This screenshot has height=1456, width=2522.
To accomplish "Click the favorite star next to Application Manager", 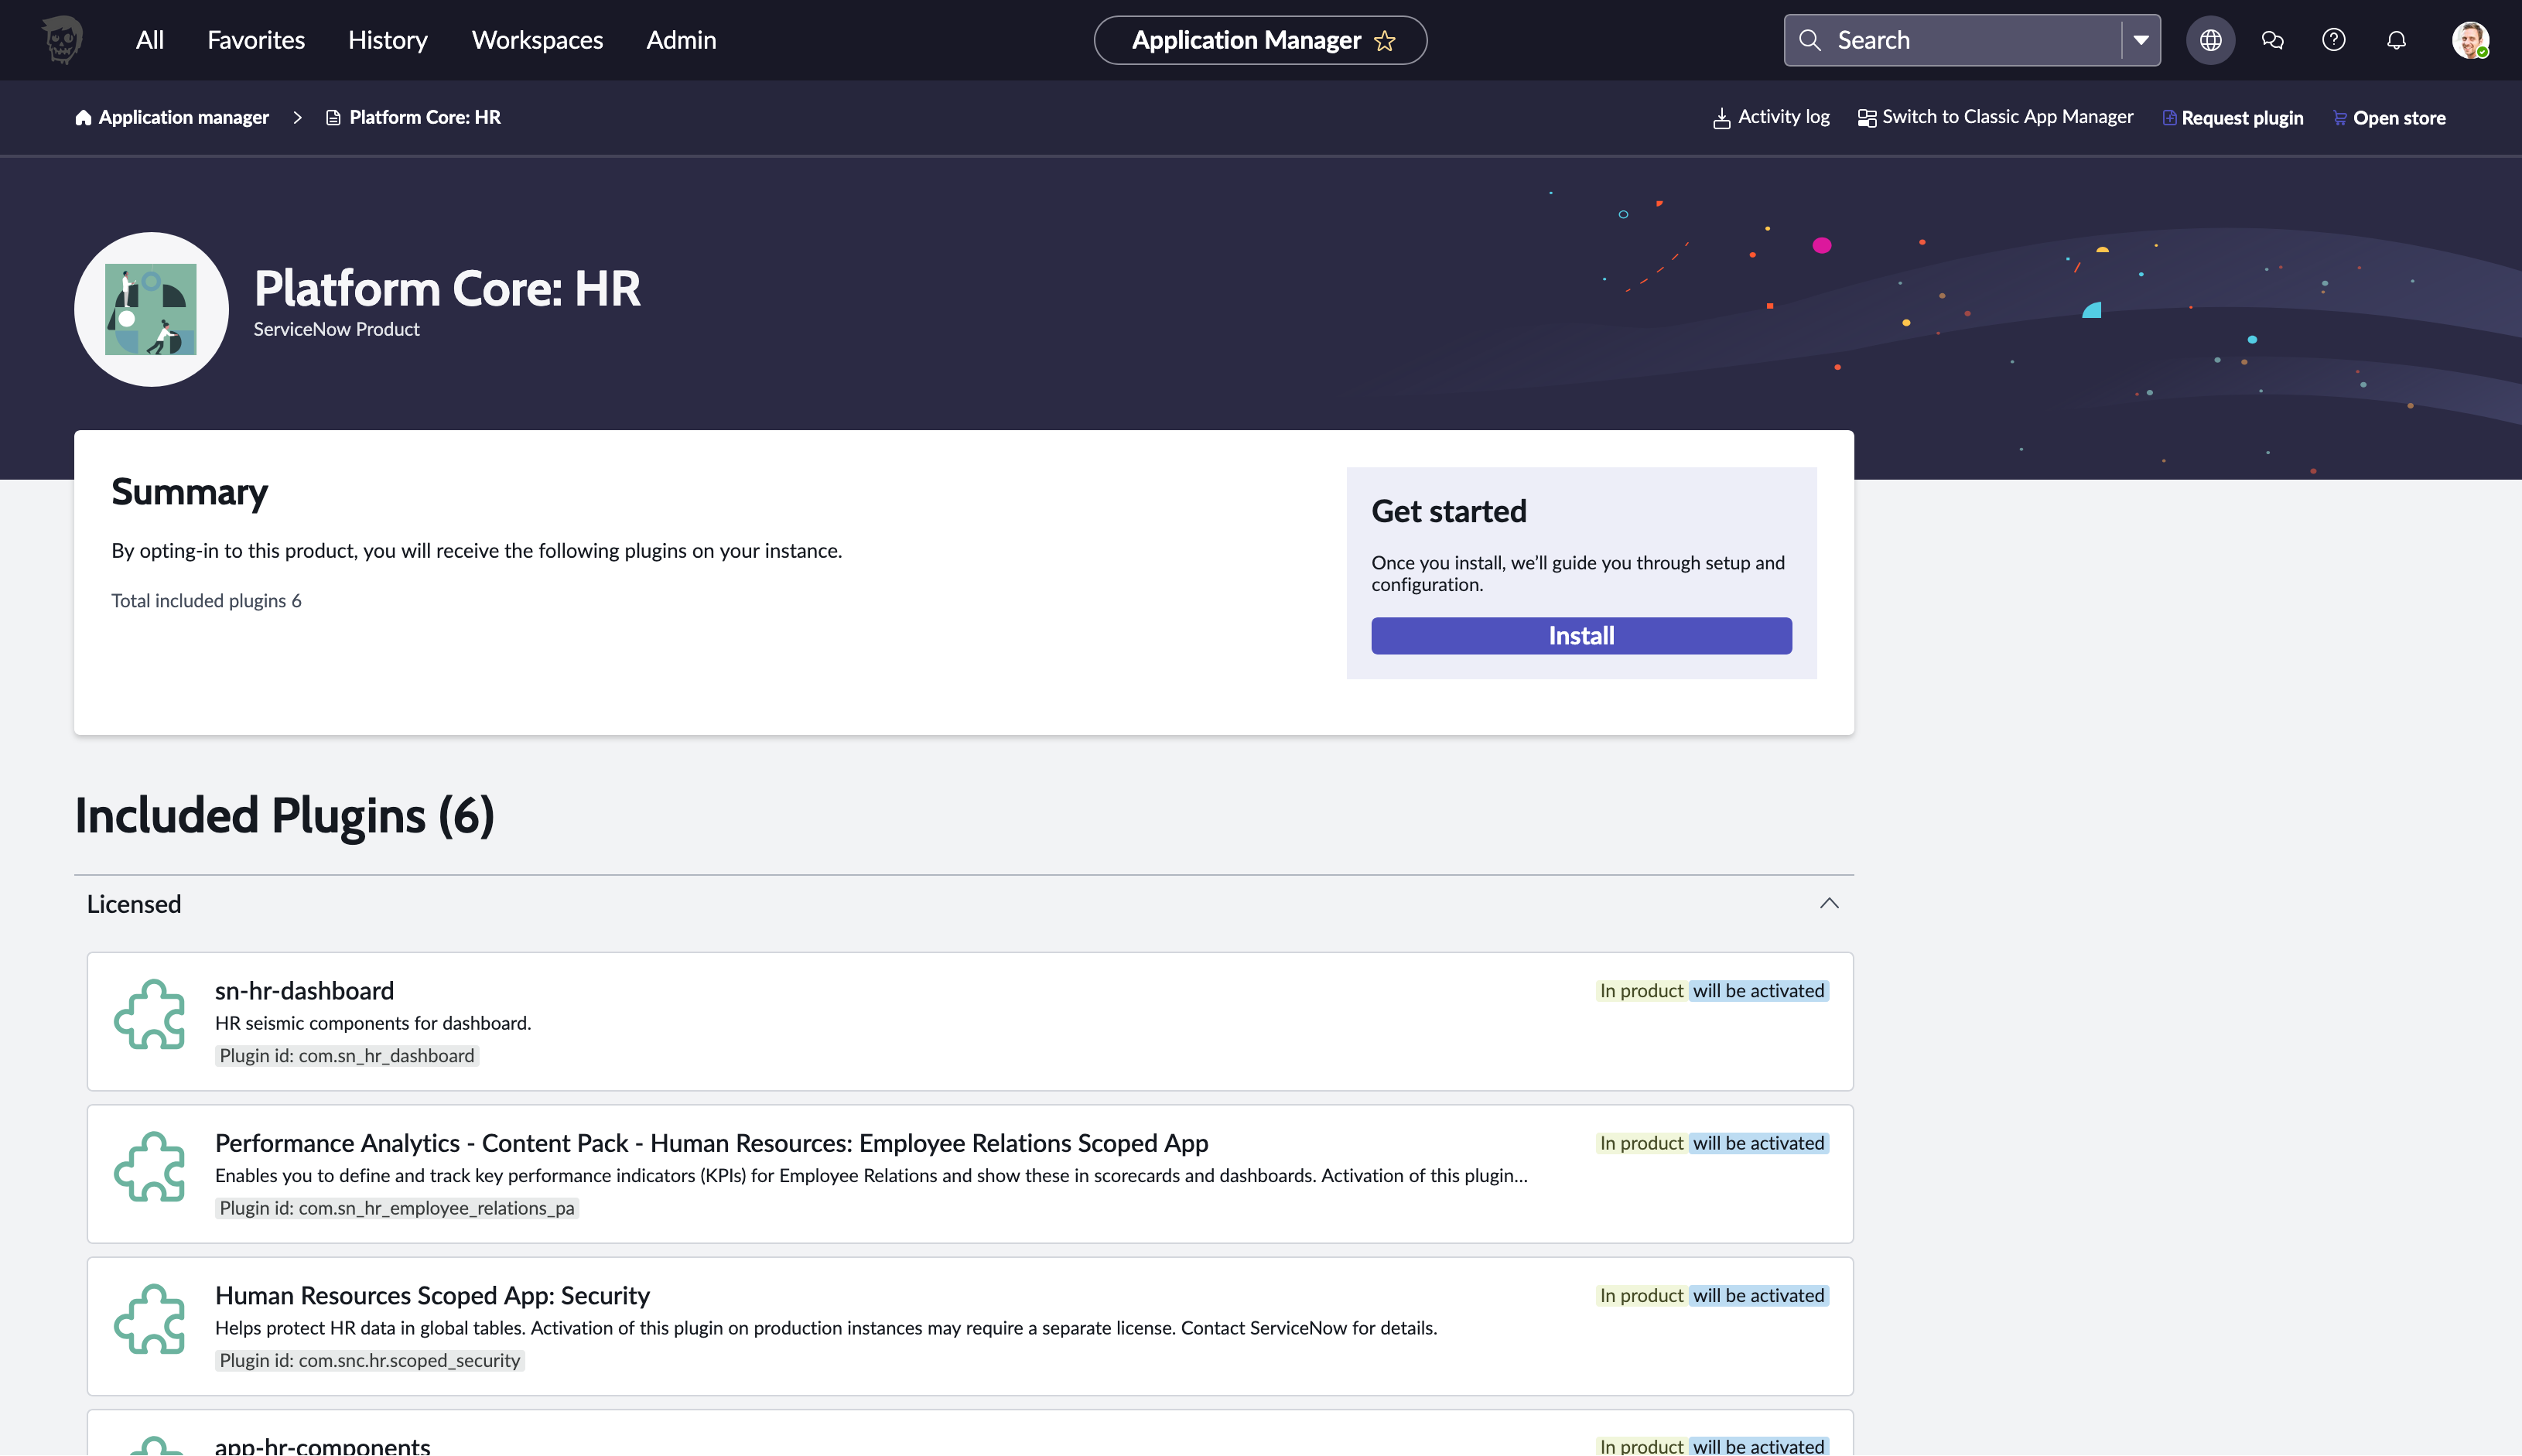I will 1385,41.
